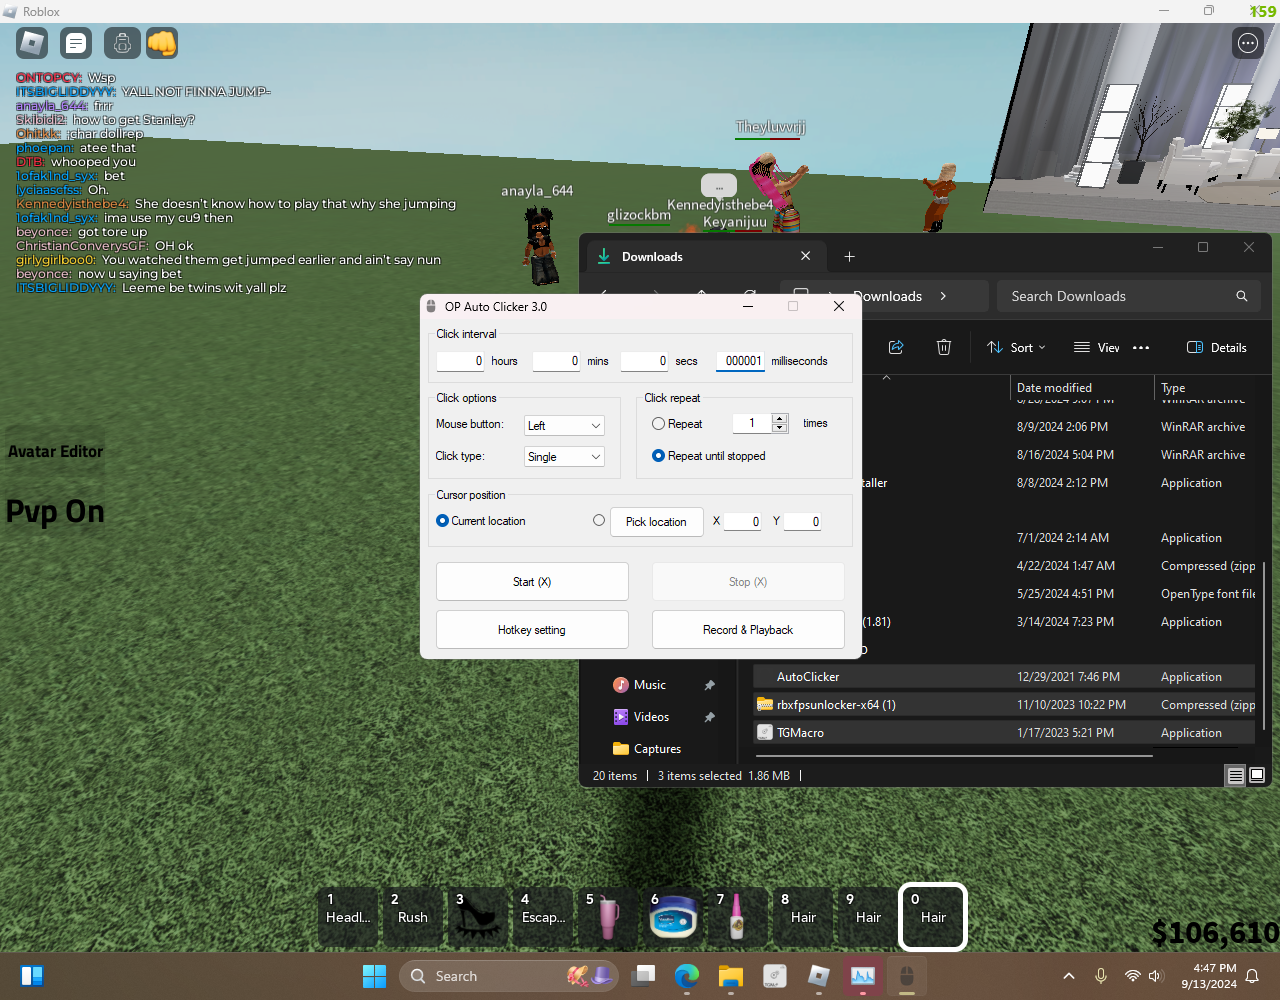Open File Explorer from the taskbar
Viewport: 1280px width, 1000px height.
(x=731, y=976)
